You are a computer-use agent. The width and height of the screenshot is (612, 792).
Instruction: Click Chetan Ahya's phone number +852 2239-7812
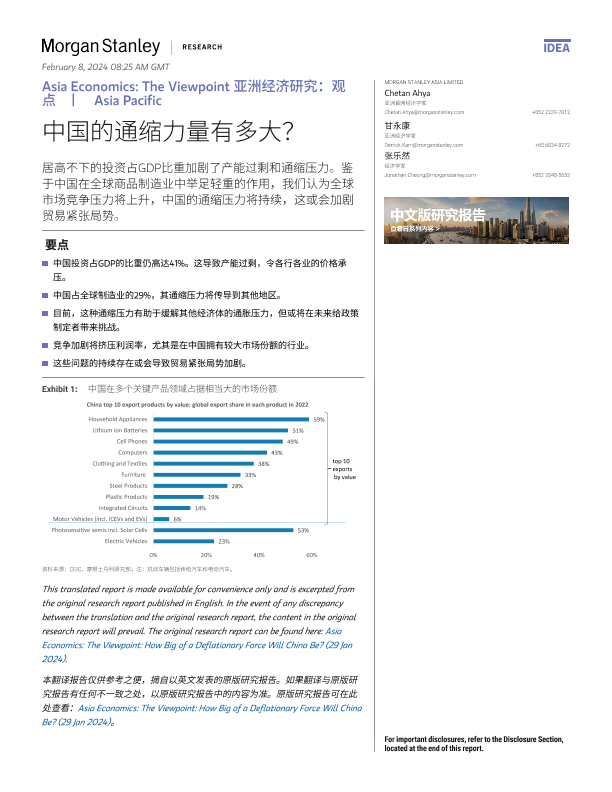(551, 112)
